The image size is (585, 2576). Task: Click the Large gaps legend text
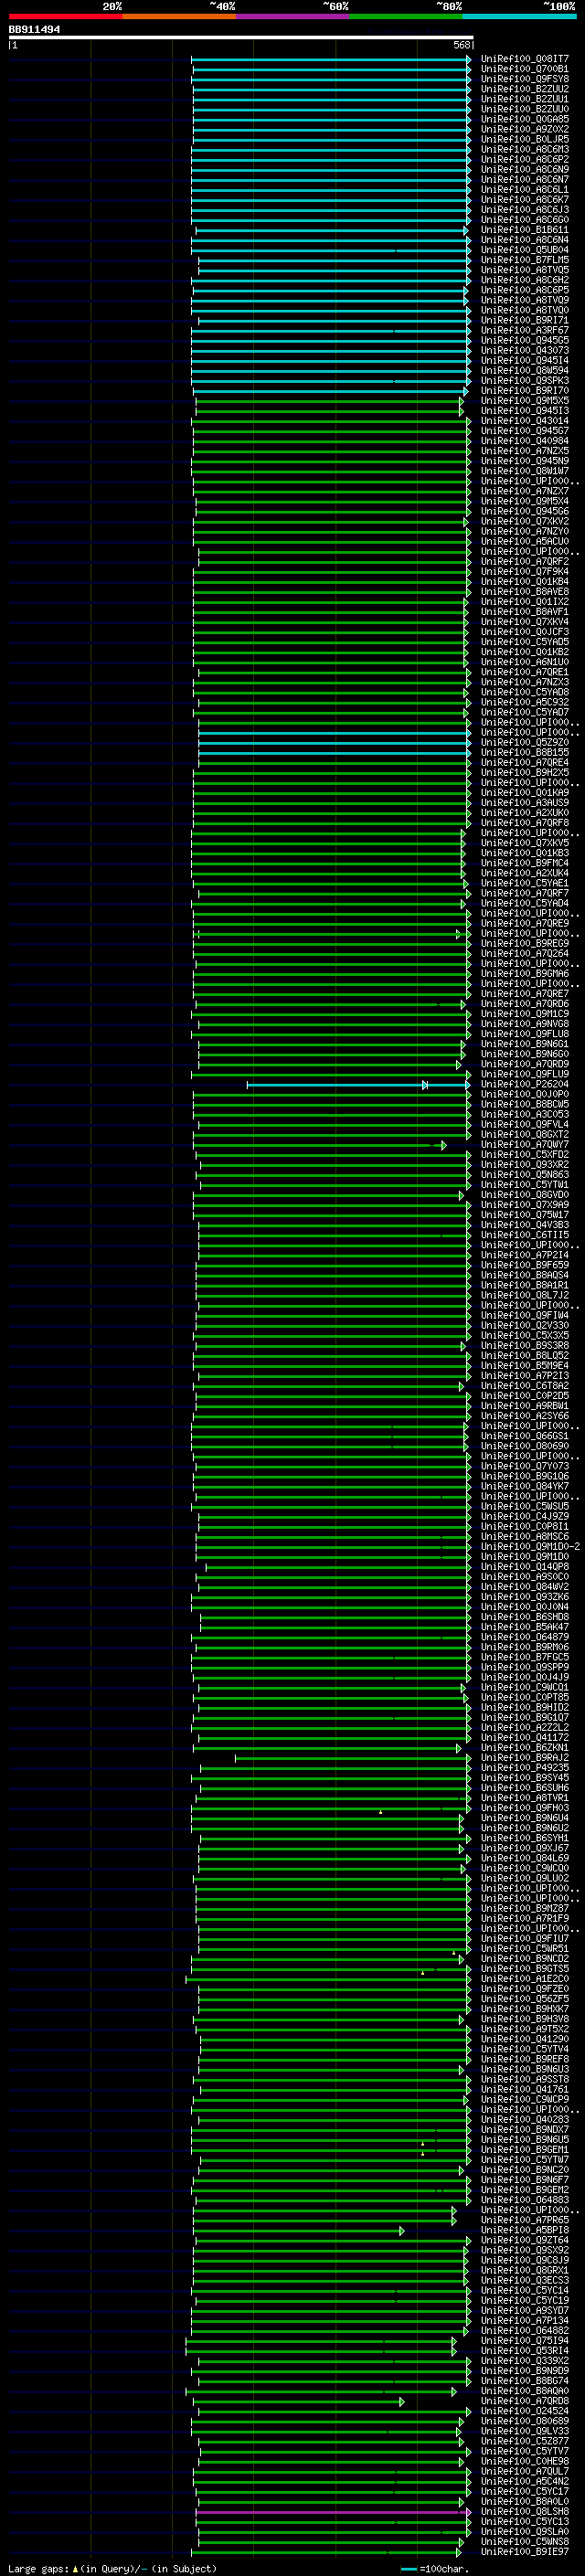pyautogui.click(x=112, y=2568)
